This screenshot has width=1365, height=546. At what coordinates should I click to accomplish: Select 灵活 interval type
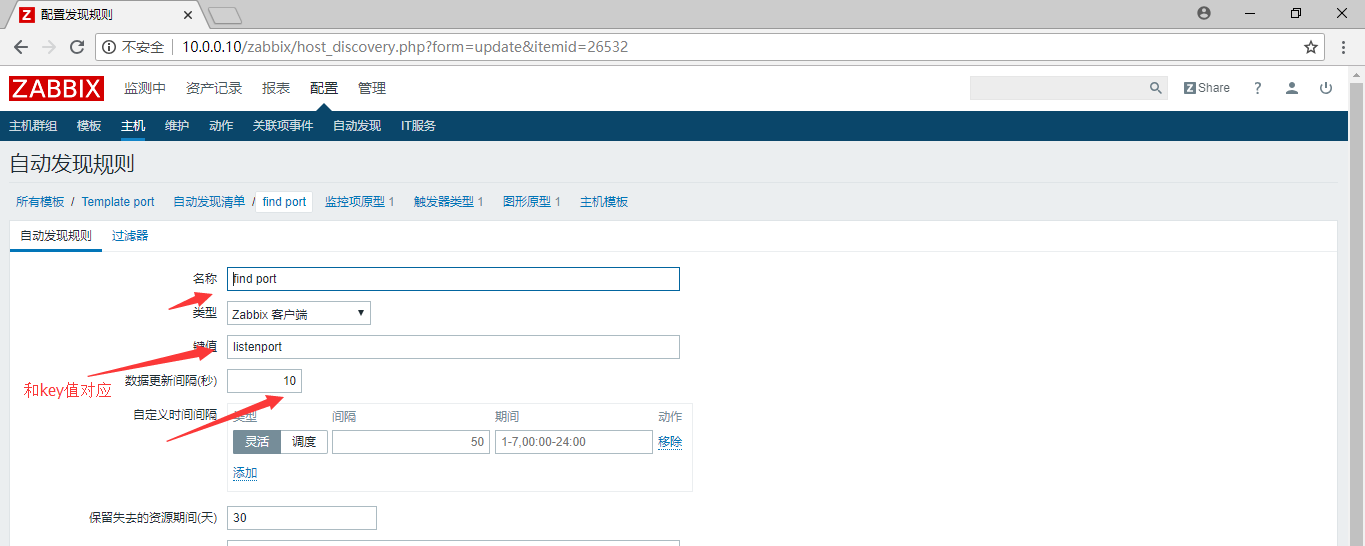coord(257,442)
